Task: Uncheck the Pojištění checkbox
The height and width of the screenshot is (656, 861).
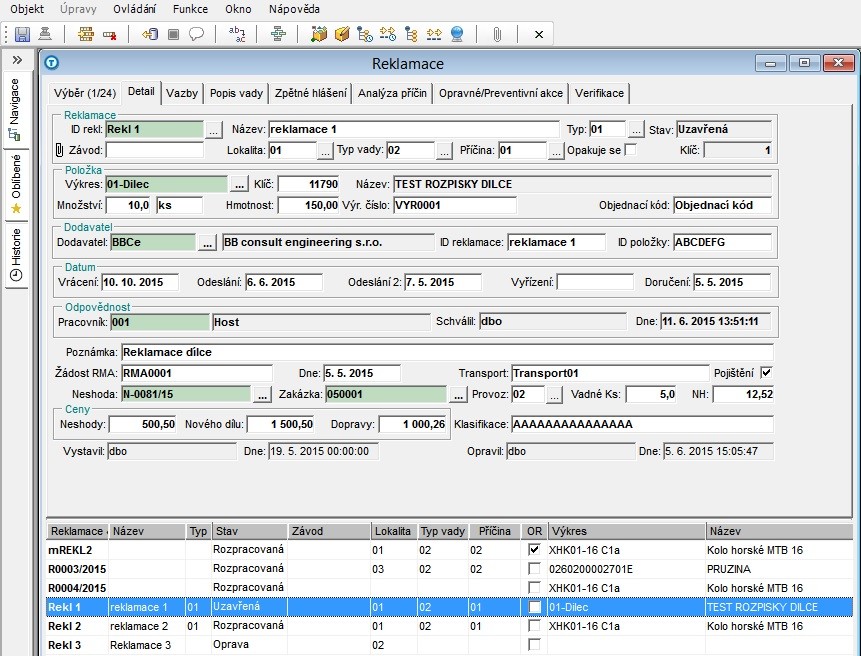Action: (767, 373)
